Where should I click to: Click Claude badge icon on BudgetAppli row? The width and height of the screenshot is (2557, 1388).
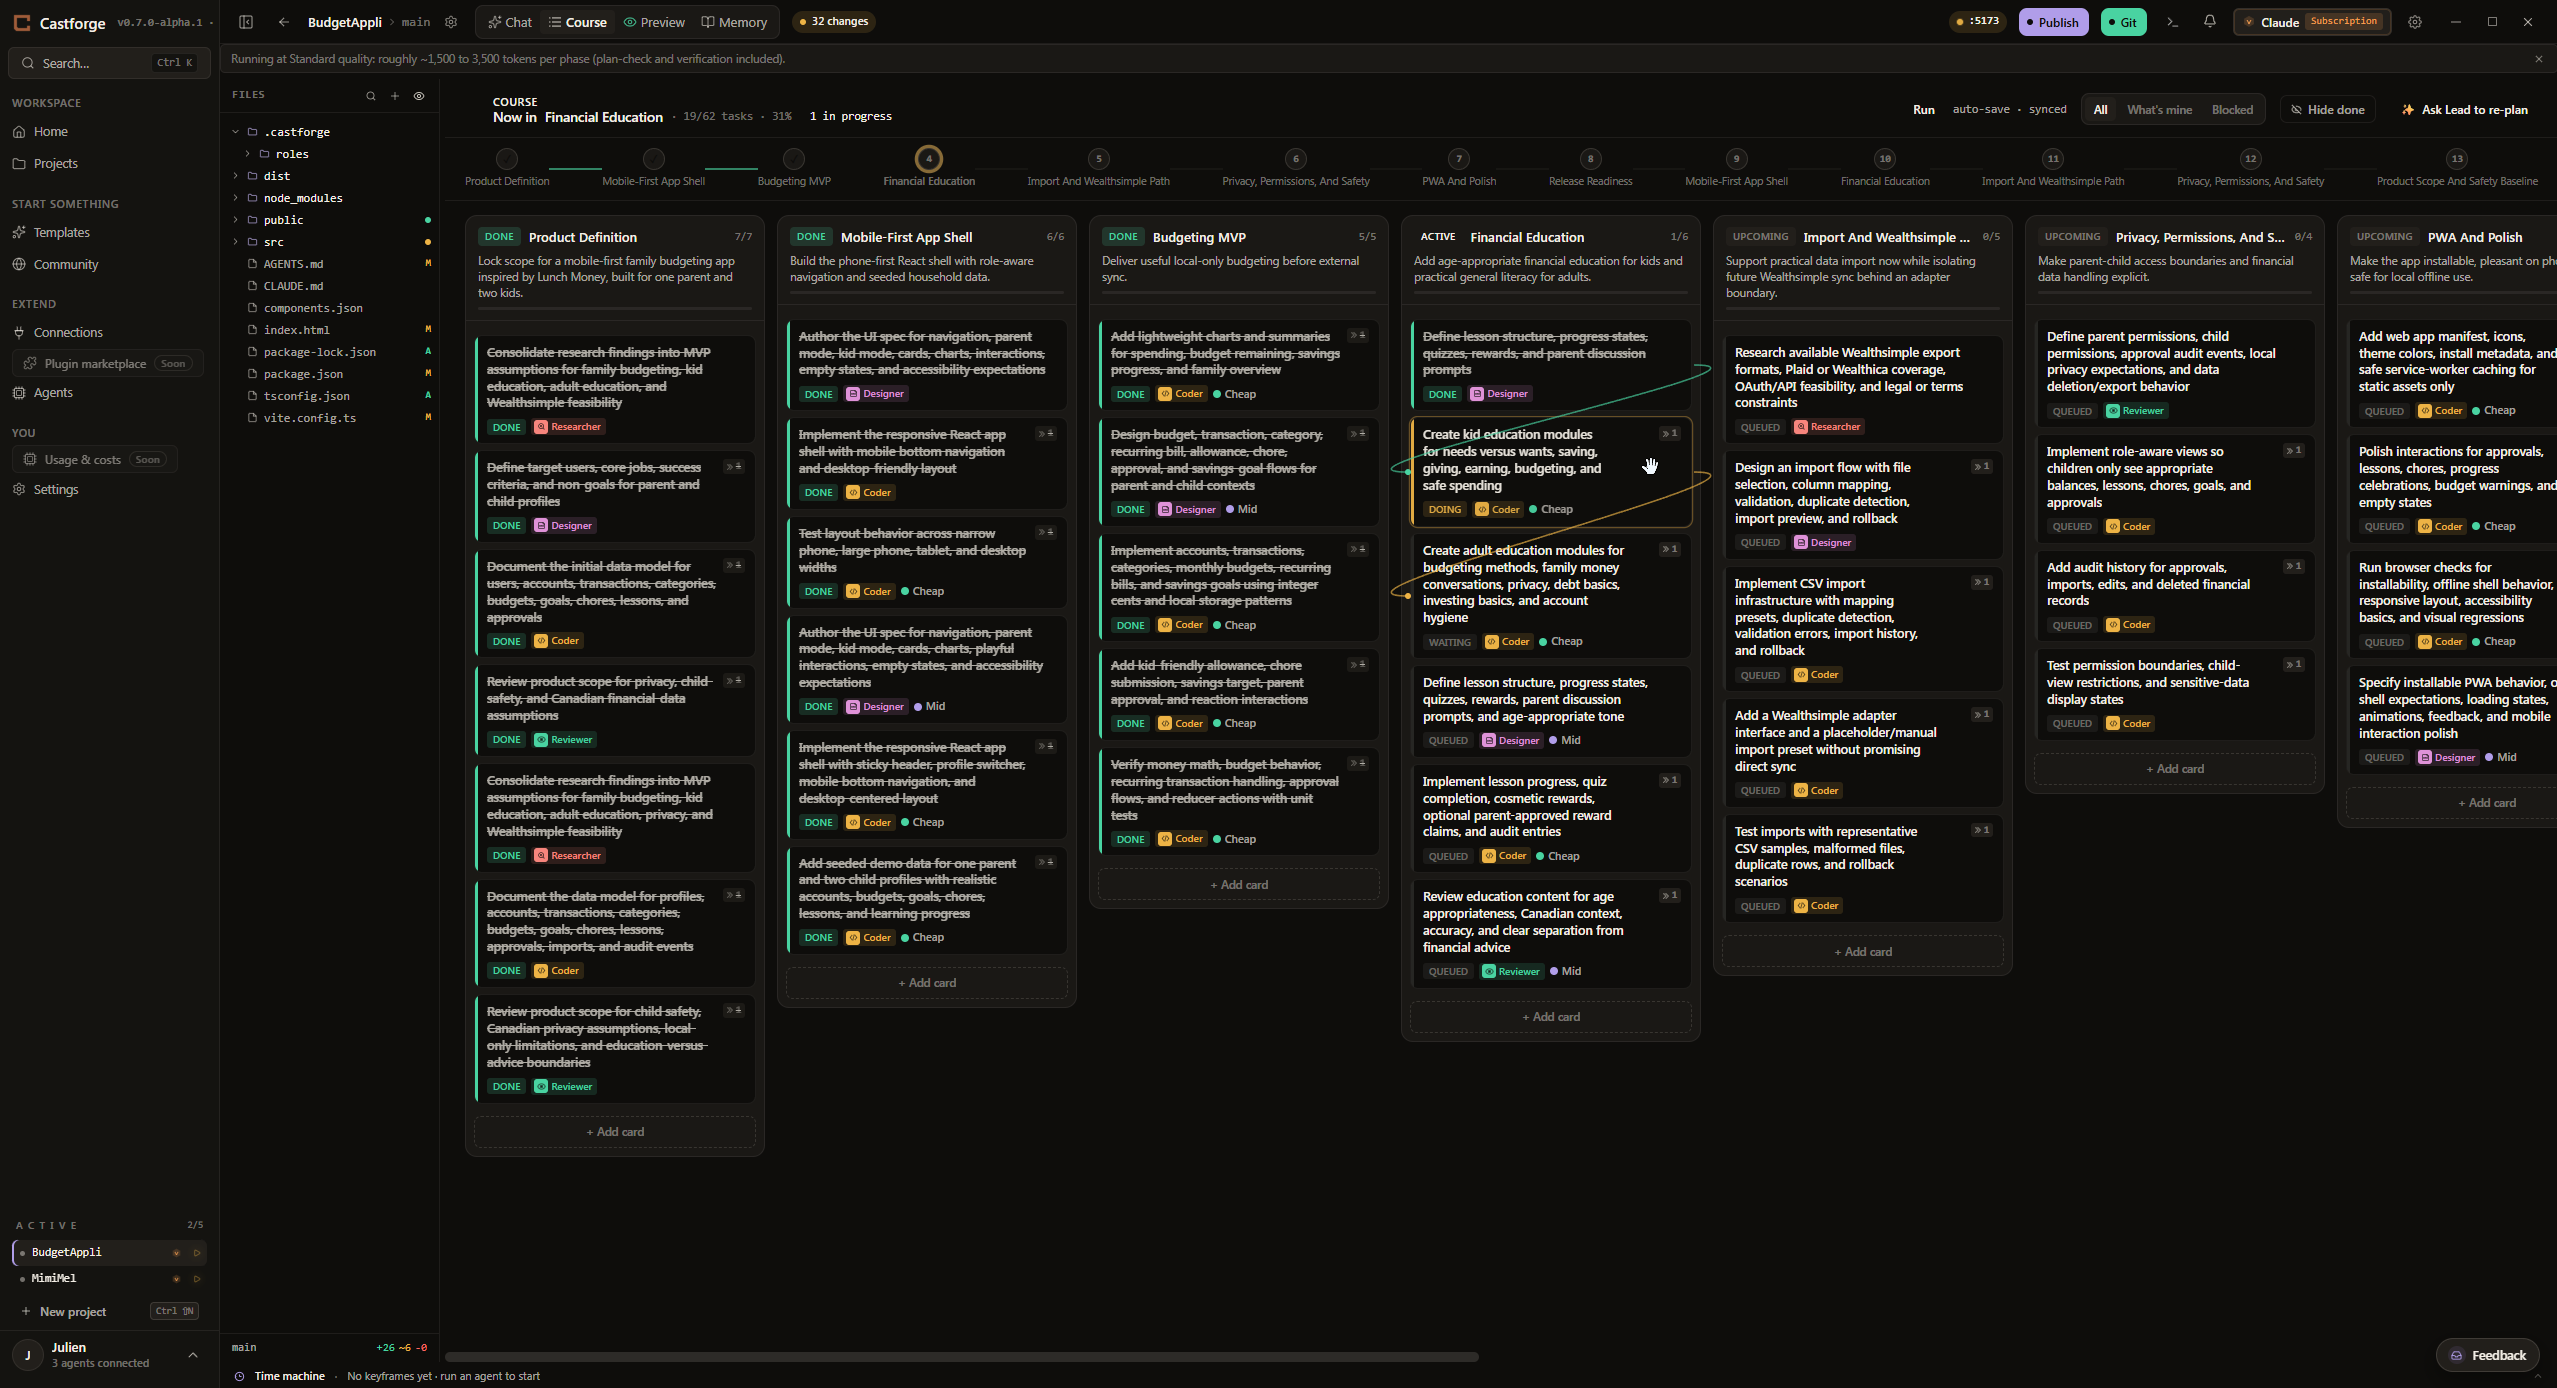click(177, 1253)
